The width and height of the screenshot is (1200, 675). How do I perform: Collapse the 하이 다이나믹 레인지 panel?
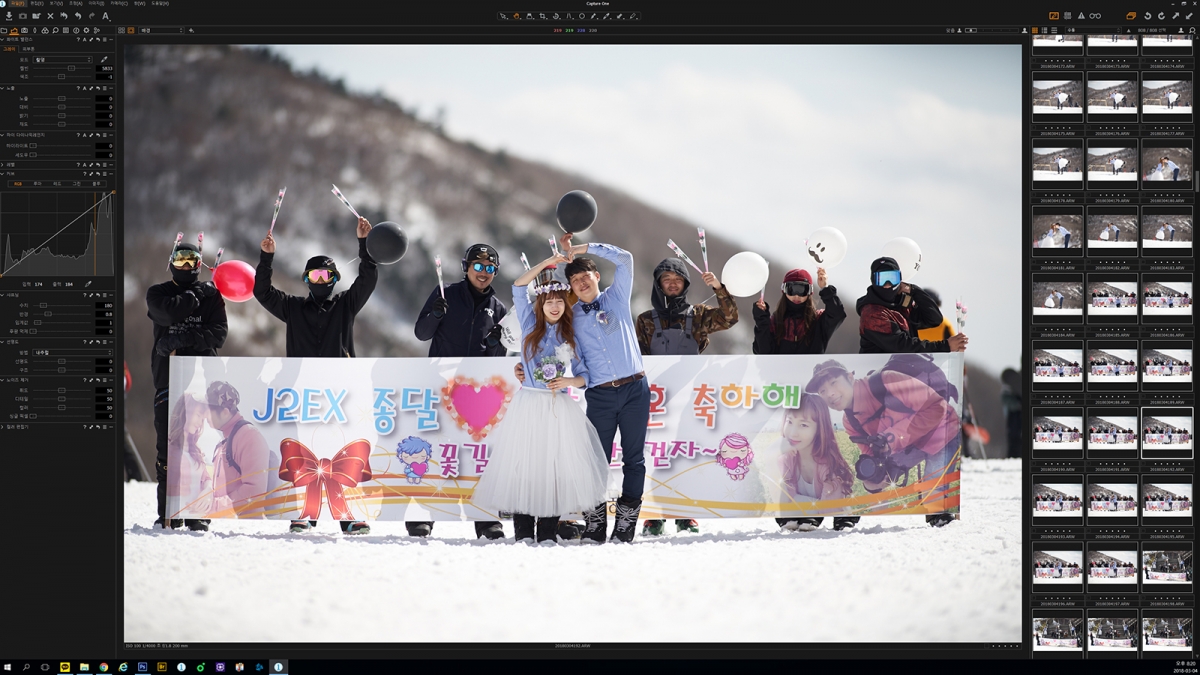point(3,135)
